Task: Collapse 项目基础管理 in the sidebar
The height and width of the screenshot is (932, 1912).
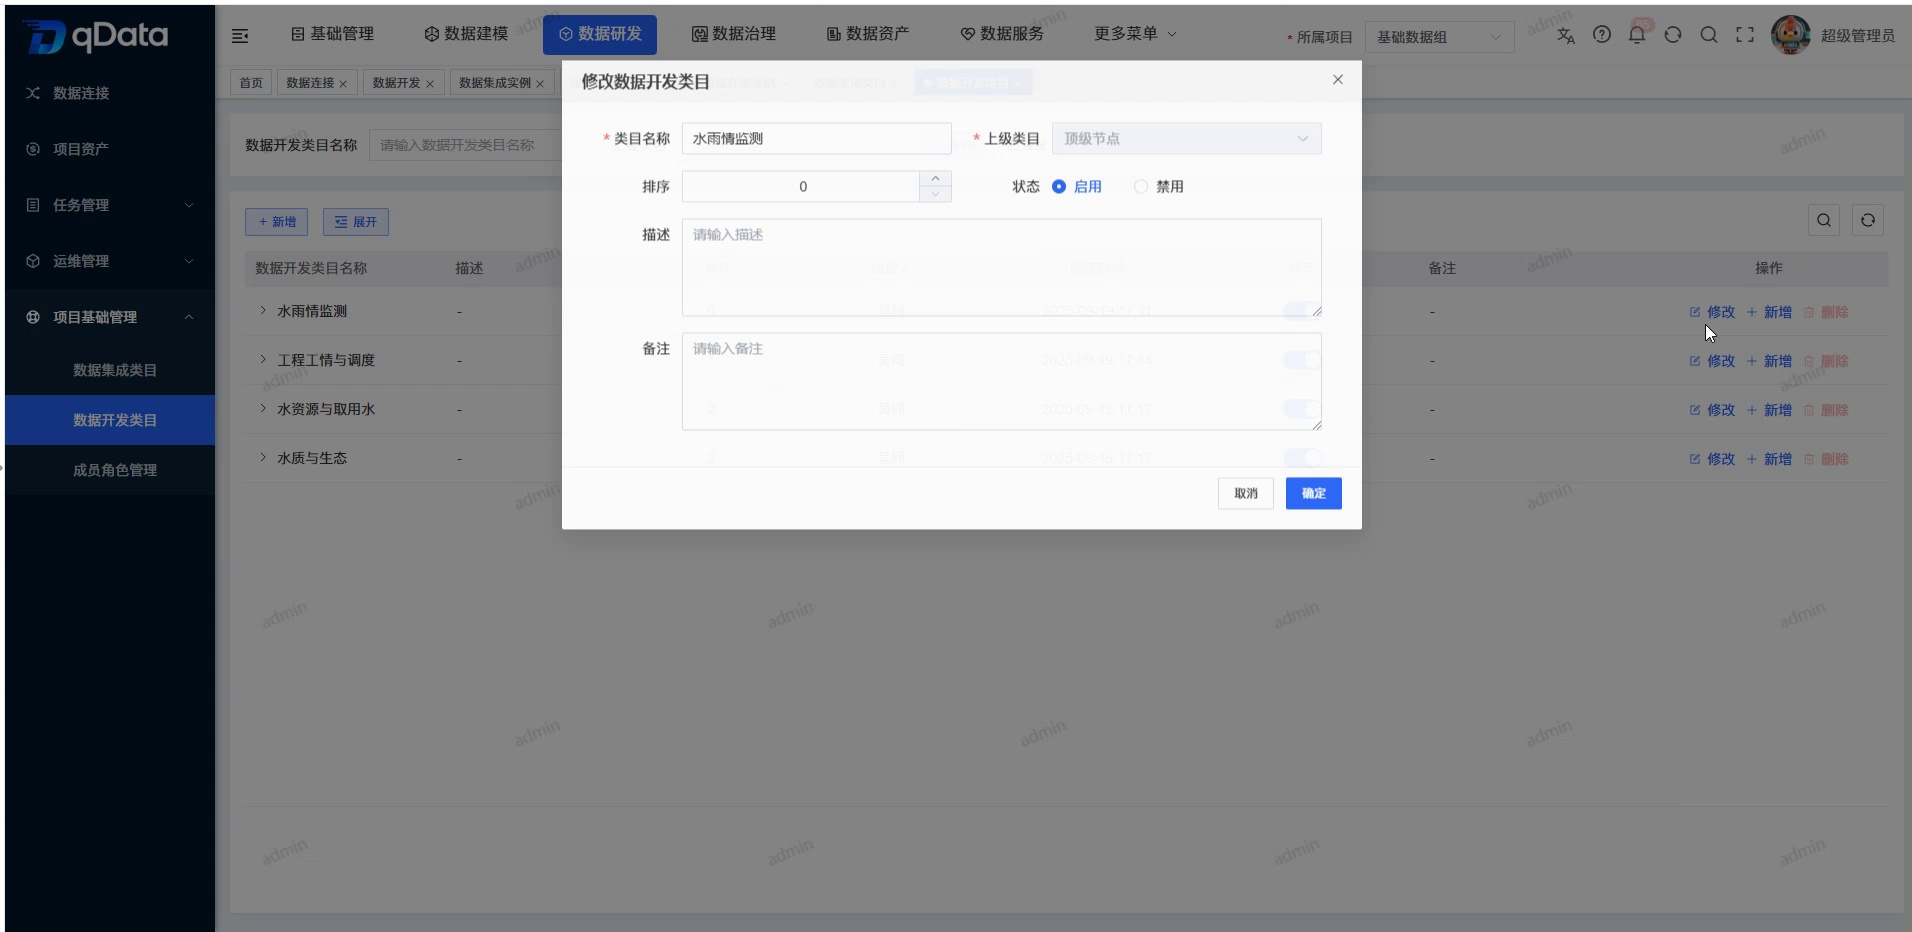Action: click(110, 317)
